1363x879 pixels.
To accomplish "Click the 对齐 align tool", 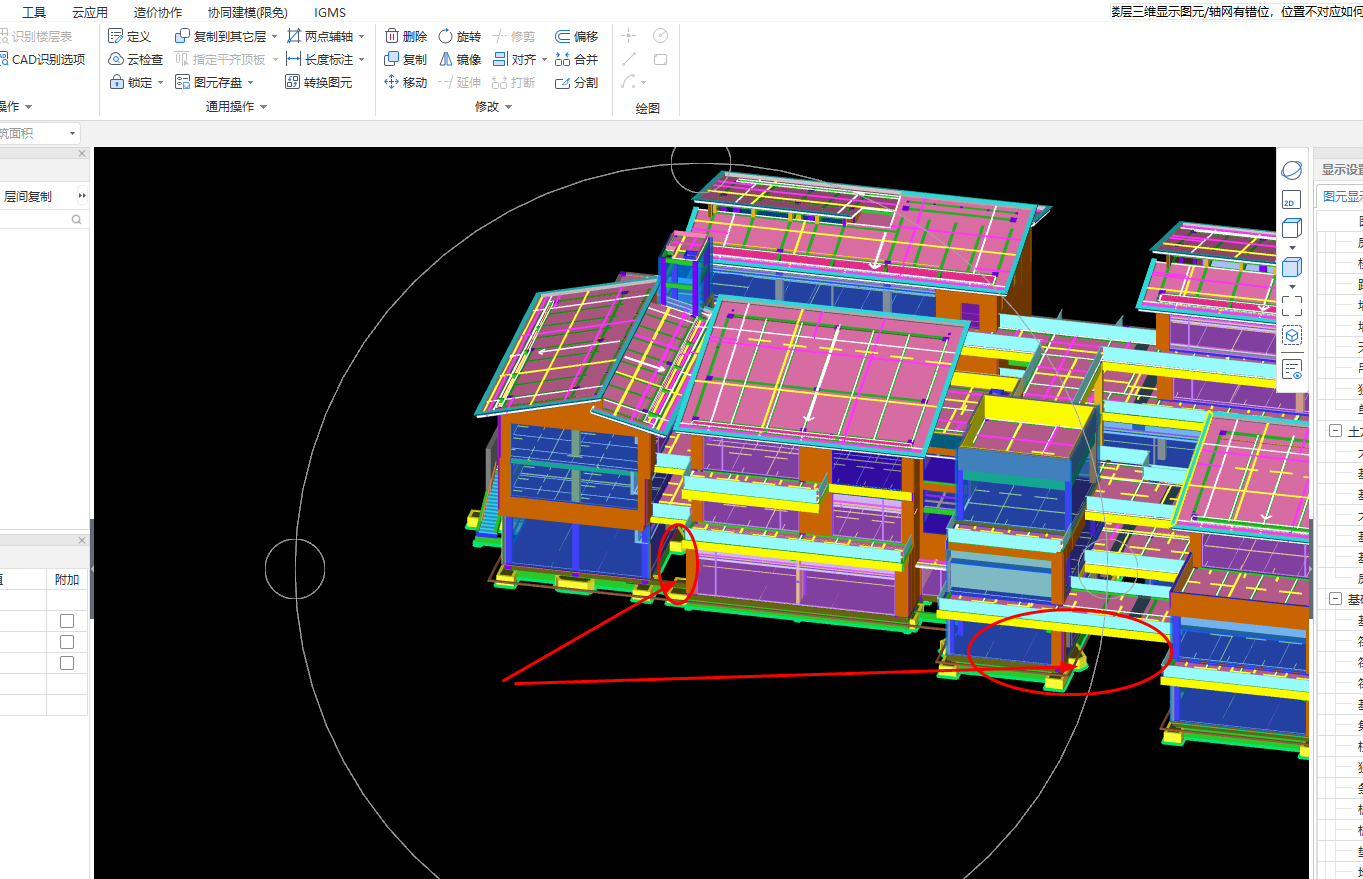I will (x=514, y=59).
